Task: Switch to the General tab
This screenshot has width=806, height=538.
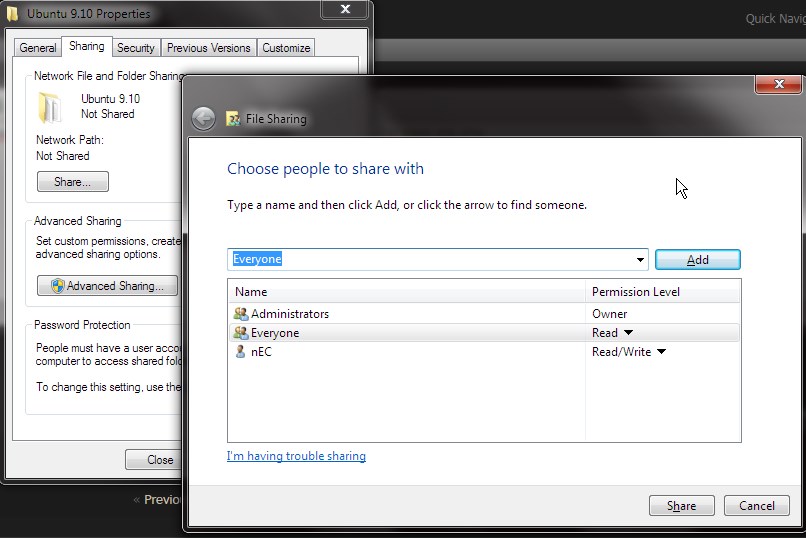Action: click(38, 48)
